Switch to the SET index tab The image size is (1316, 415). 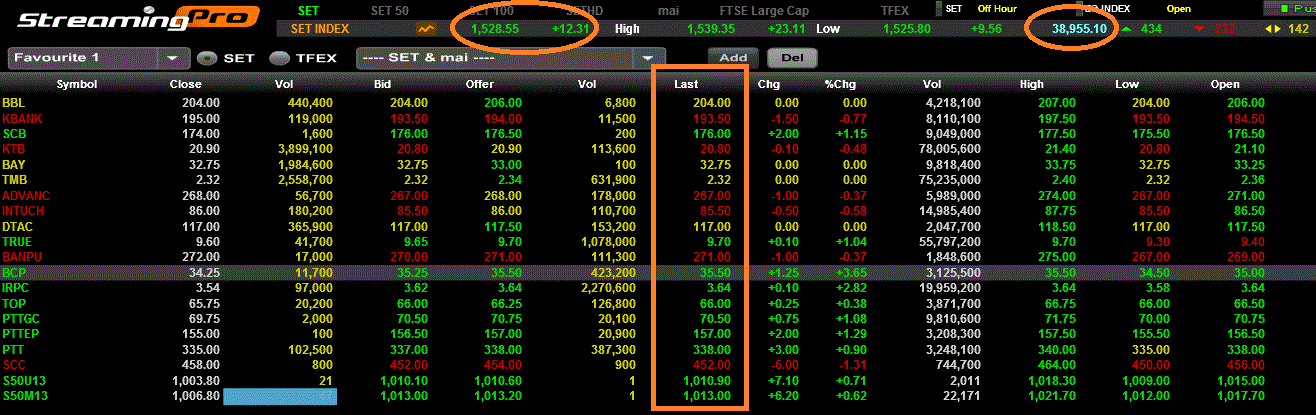pos(309,9)
